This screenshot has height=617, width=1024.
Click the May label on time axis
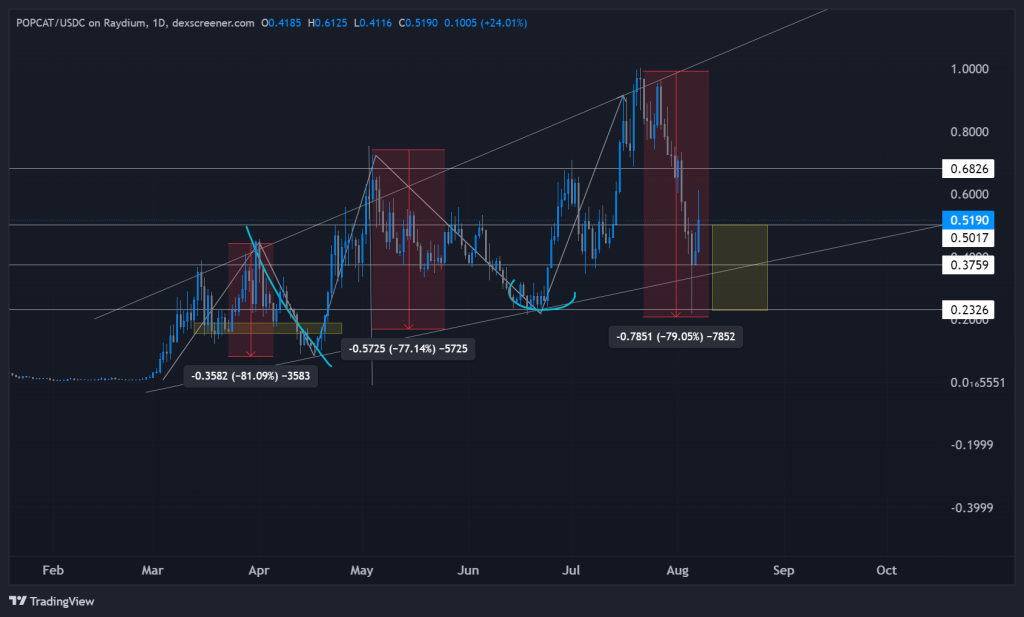[x=361, y=570]
